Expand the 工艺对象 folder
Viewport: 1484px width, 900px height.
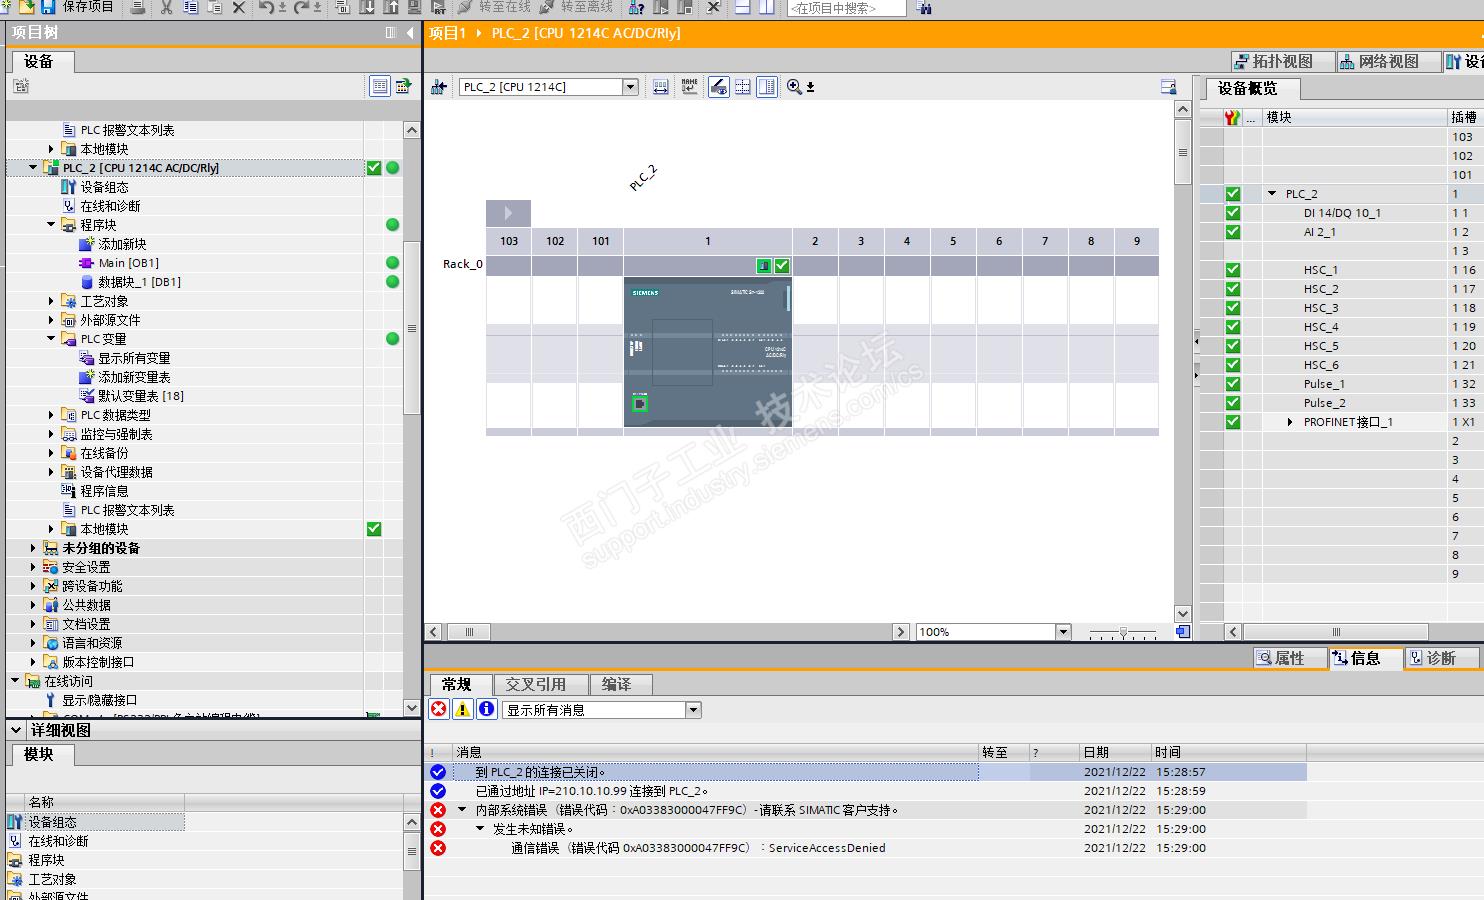coord(51,301)
